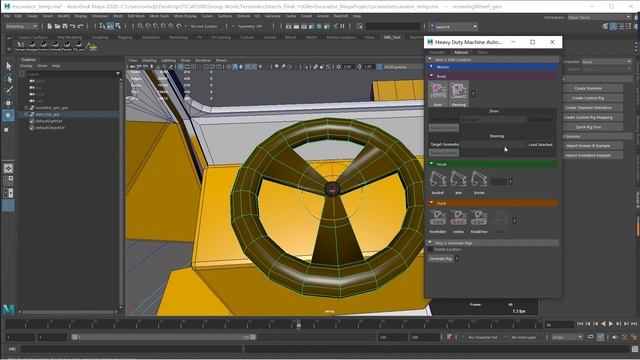Click the Redo arrow icon
This screenshot has width=640, height=360.
80,26
